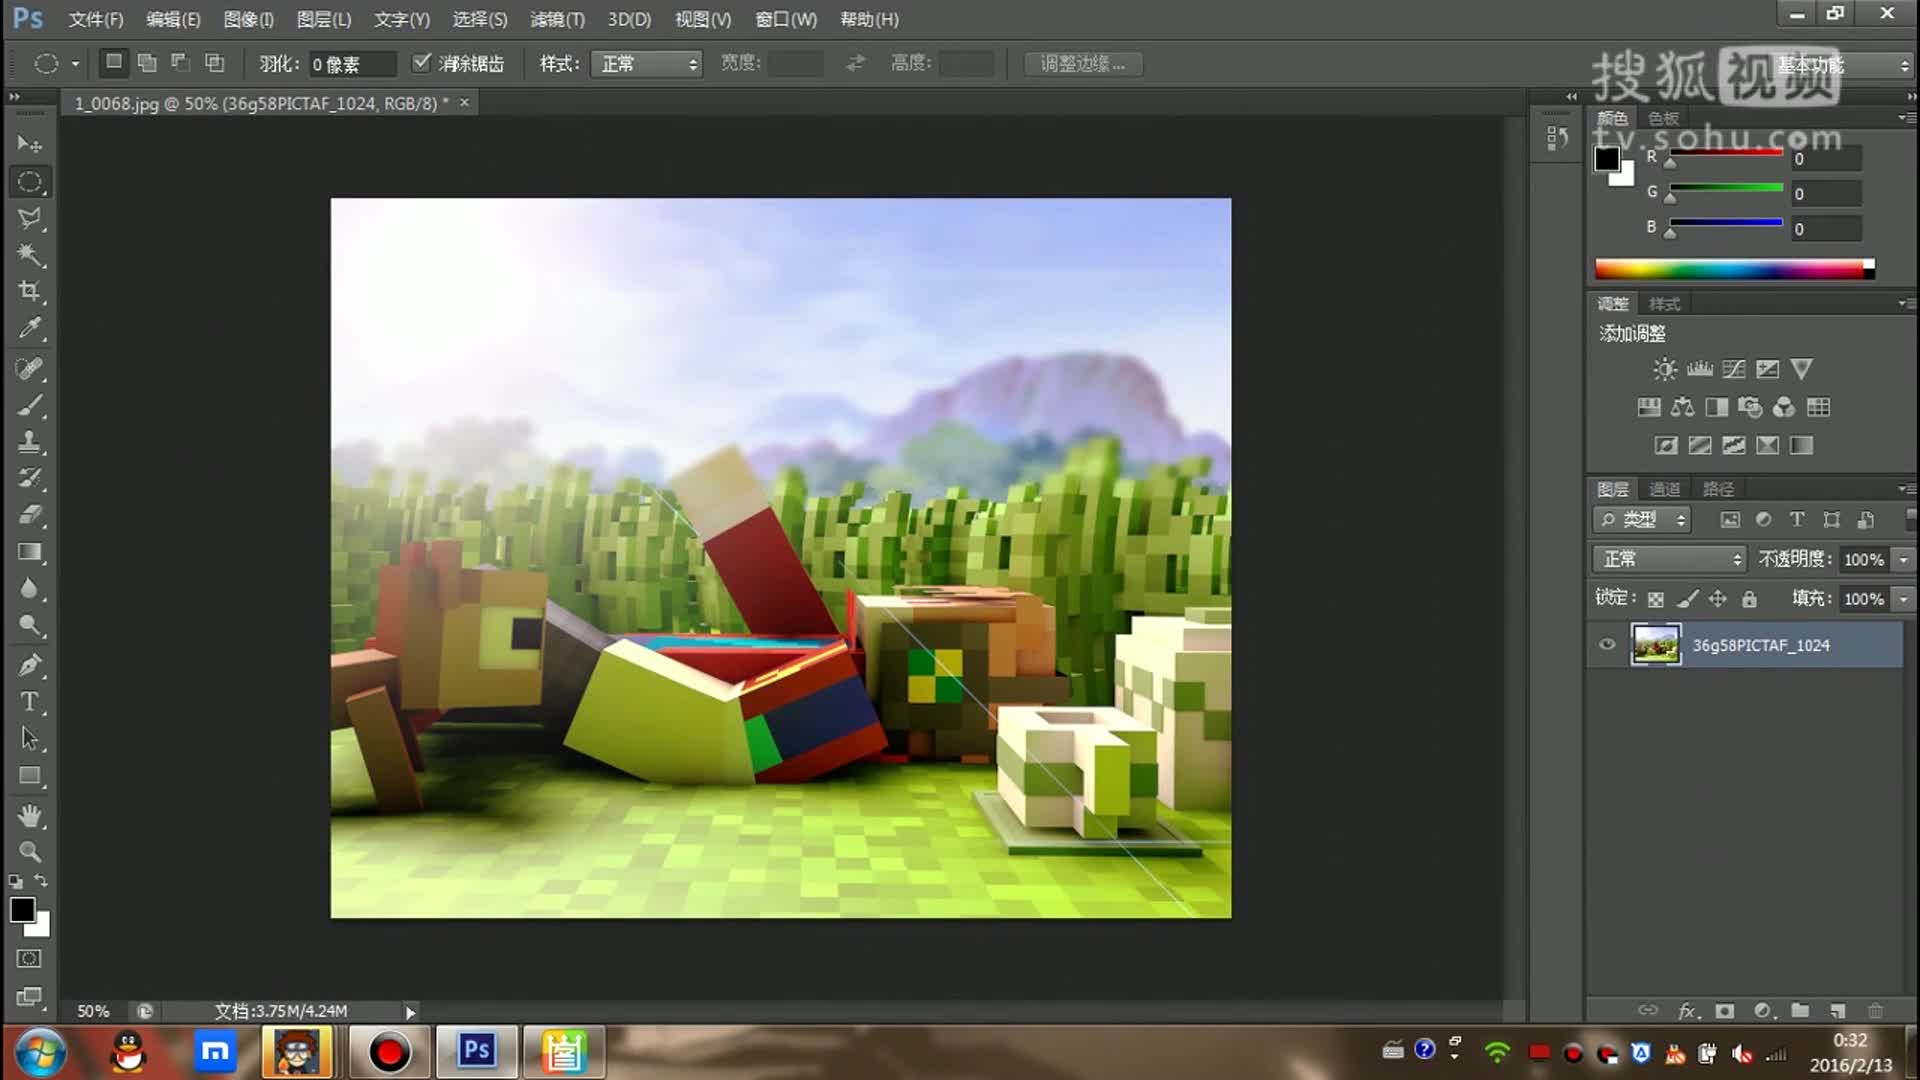
Task: Select the Pen tool
Action: point(29,665)
